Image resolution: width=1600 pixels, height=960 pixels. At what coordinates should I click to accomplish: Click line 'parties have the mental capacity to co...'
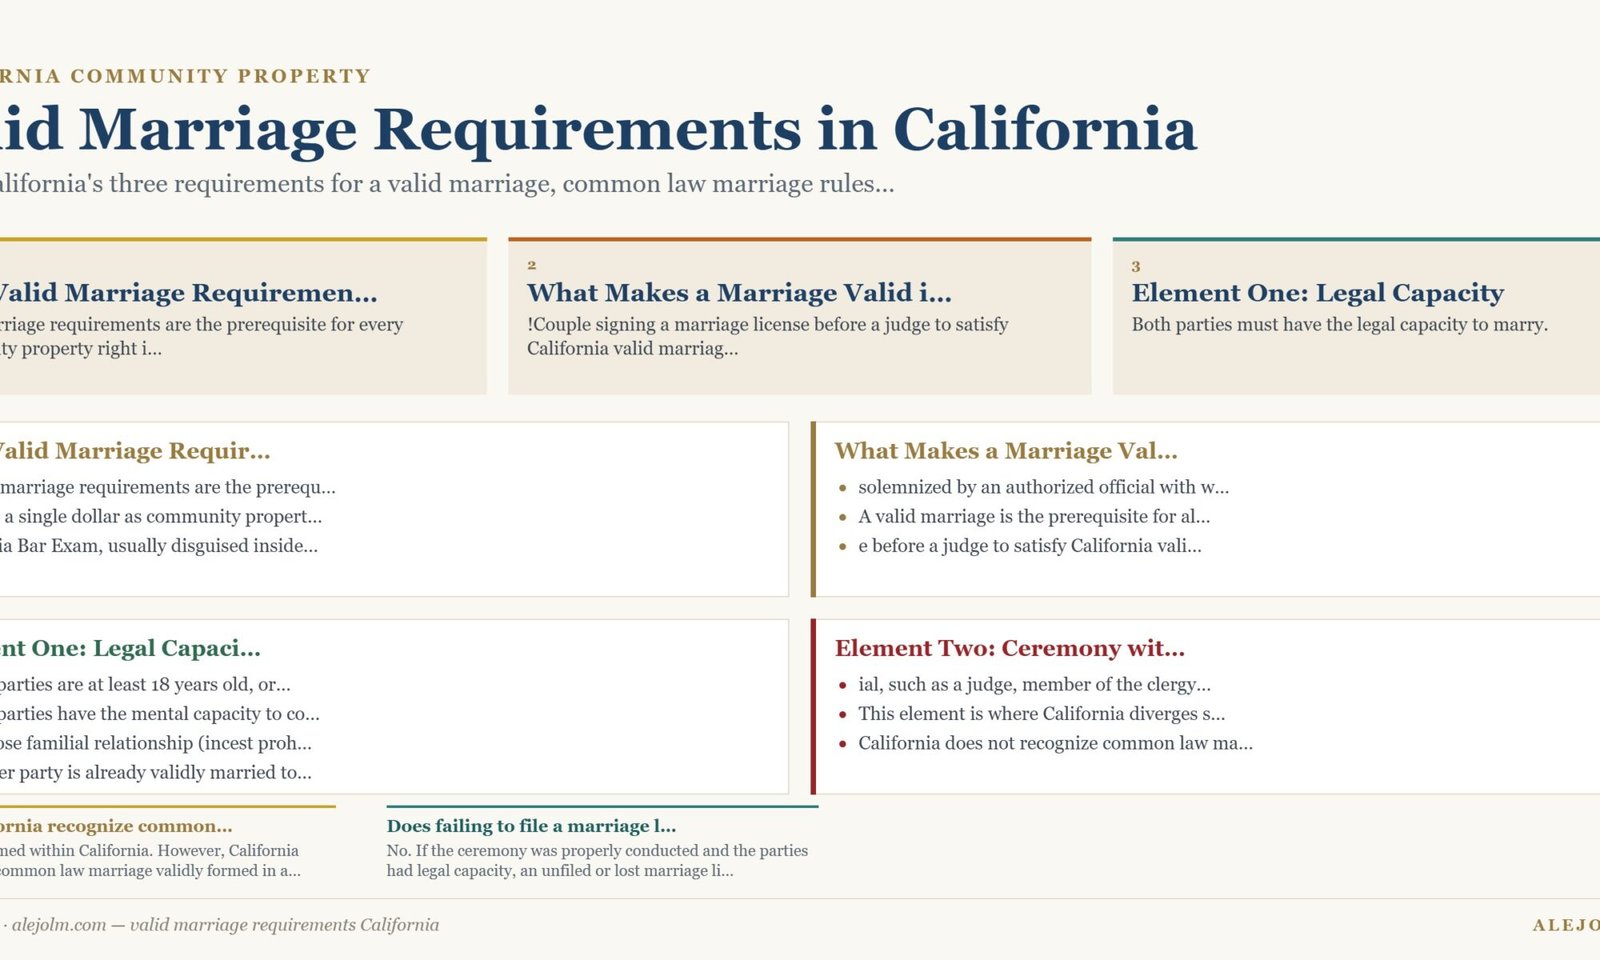pyautogui.click(x=160, y=713)
